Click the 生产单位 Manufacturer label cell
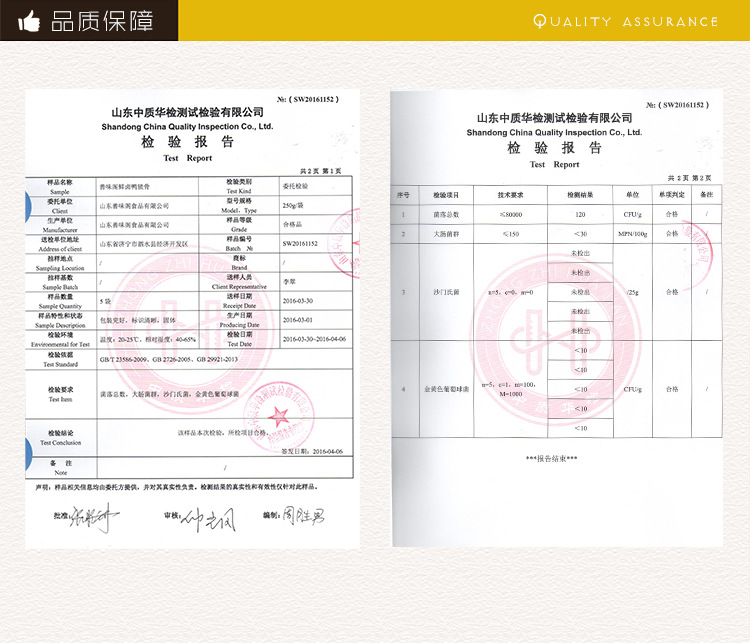 pyautogui.click(x=61, y=225)
